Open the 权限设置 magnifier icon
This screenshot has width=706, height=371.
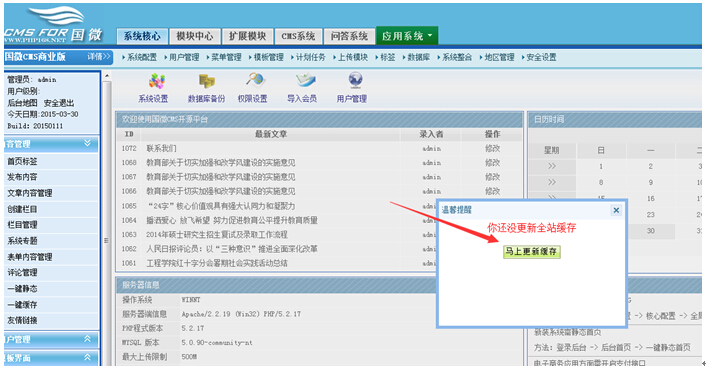tap(255, 80)
